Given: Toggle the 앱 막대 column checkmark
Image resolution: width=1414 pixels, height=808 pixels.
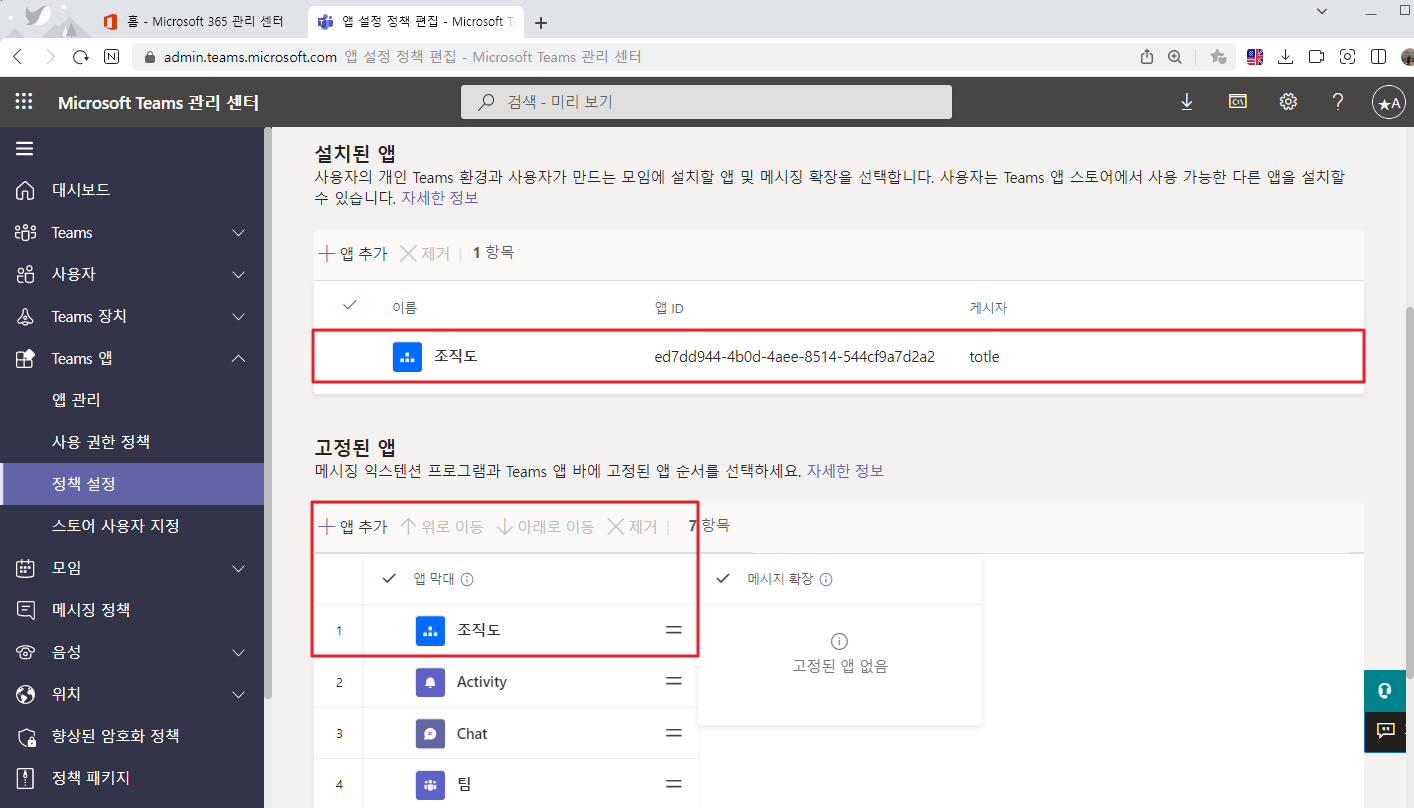Looking at the screenshot, I should (390, 579).
